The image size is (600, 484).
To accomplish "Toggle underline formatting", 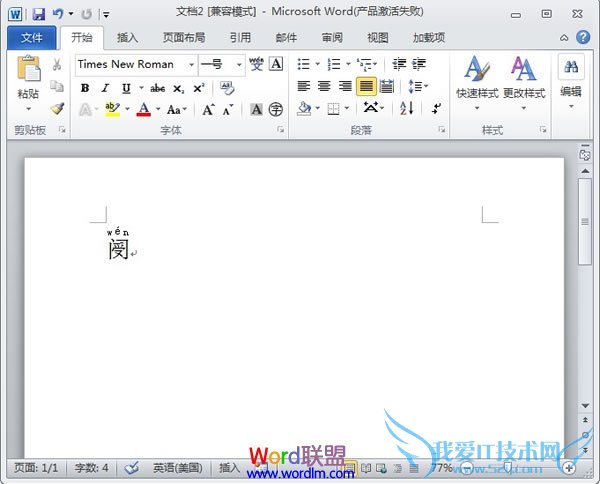I will click(126, 88).
